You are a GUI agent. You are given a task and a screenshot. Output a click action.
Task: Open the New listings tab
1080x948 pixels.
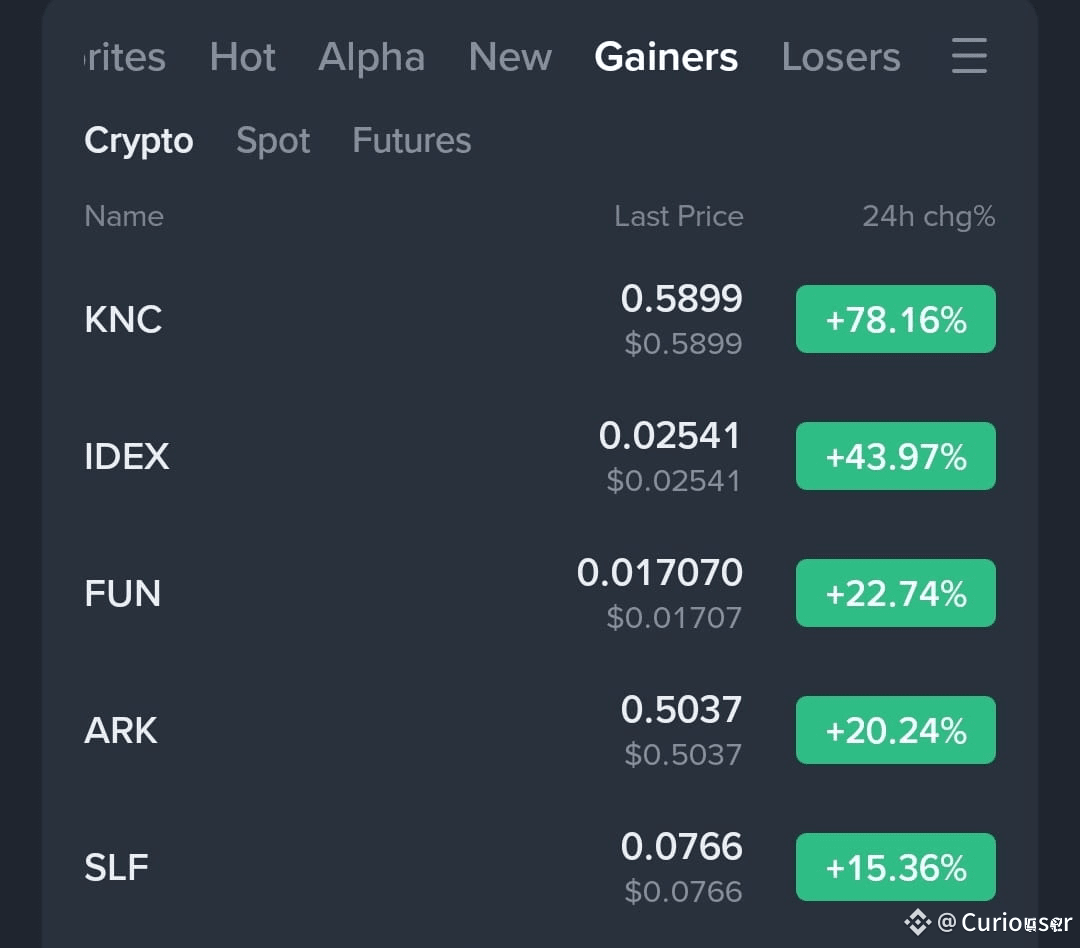point(510,57)
